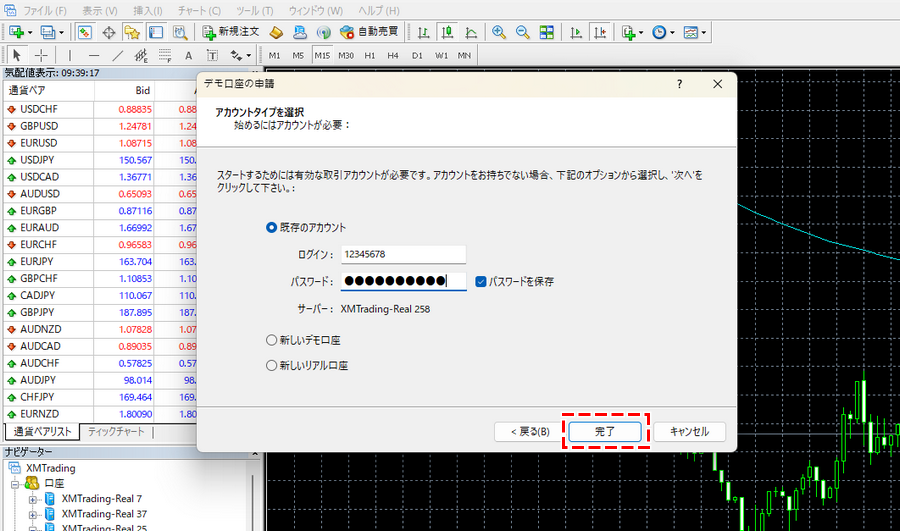Switch timeframe to M30
This screenshot has width=900, height=531.
pyautogui.click(x=346, y=56)
